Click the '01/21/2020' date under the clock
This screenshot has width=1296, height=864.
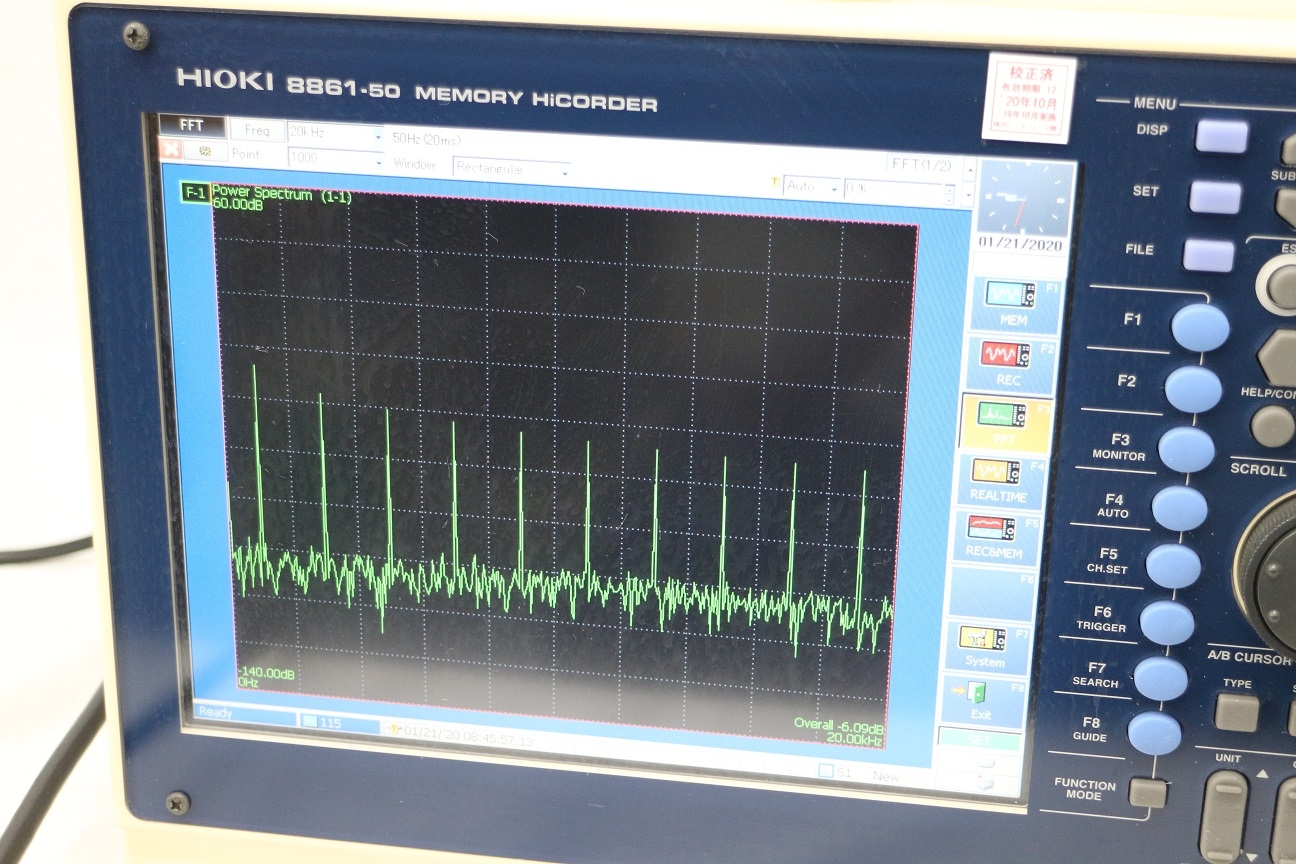tap(1018, 244)
